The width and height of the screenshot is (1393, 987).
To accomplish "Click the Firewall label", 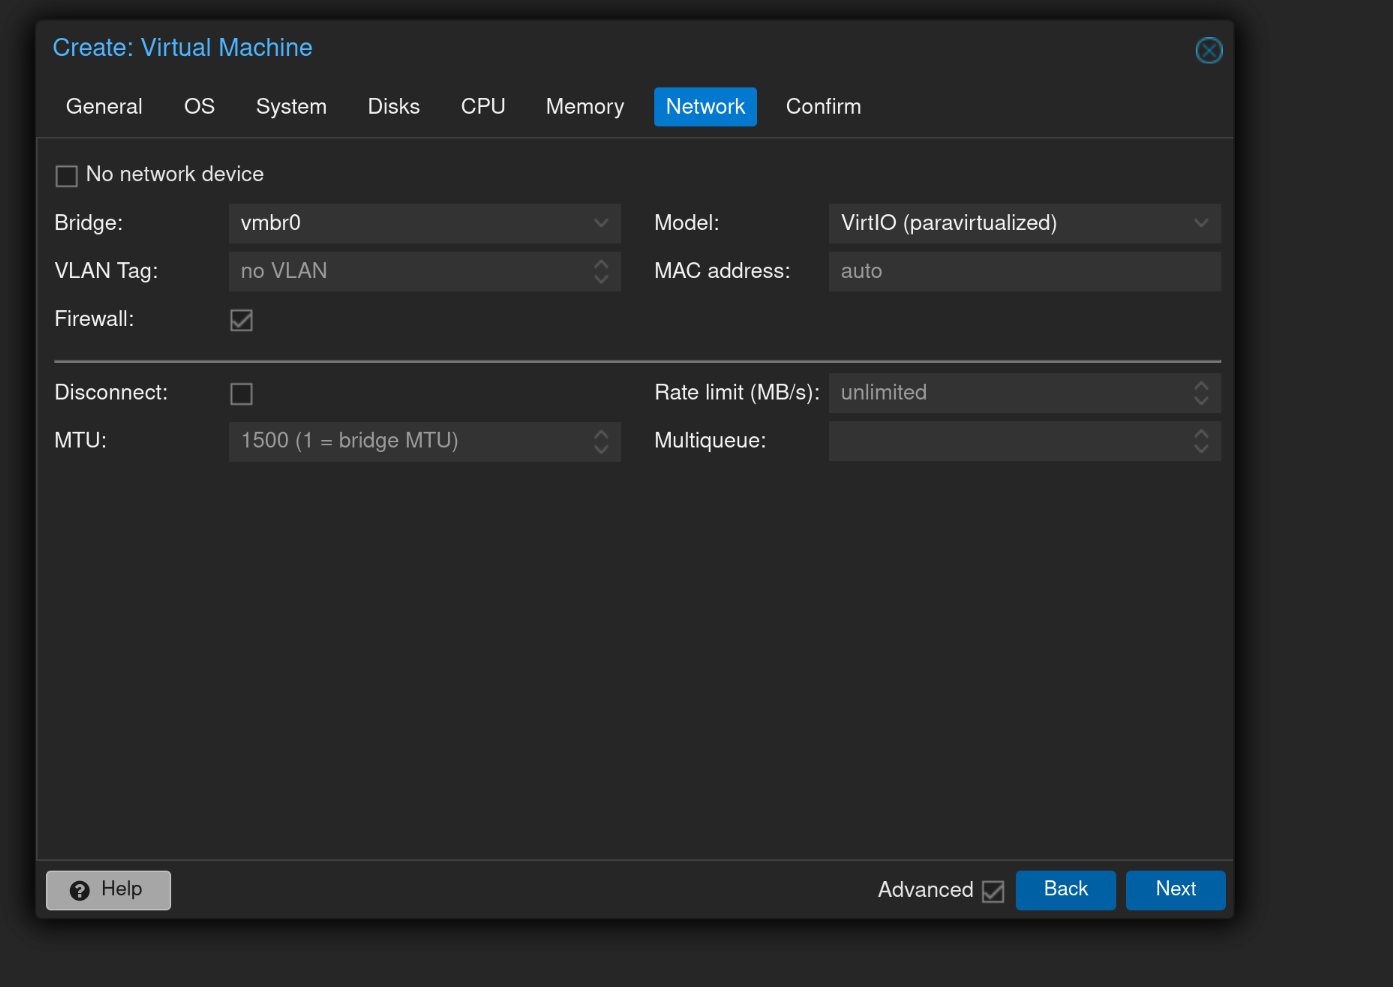I will pos(94,319).
